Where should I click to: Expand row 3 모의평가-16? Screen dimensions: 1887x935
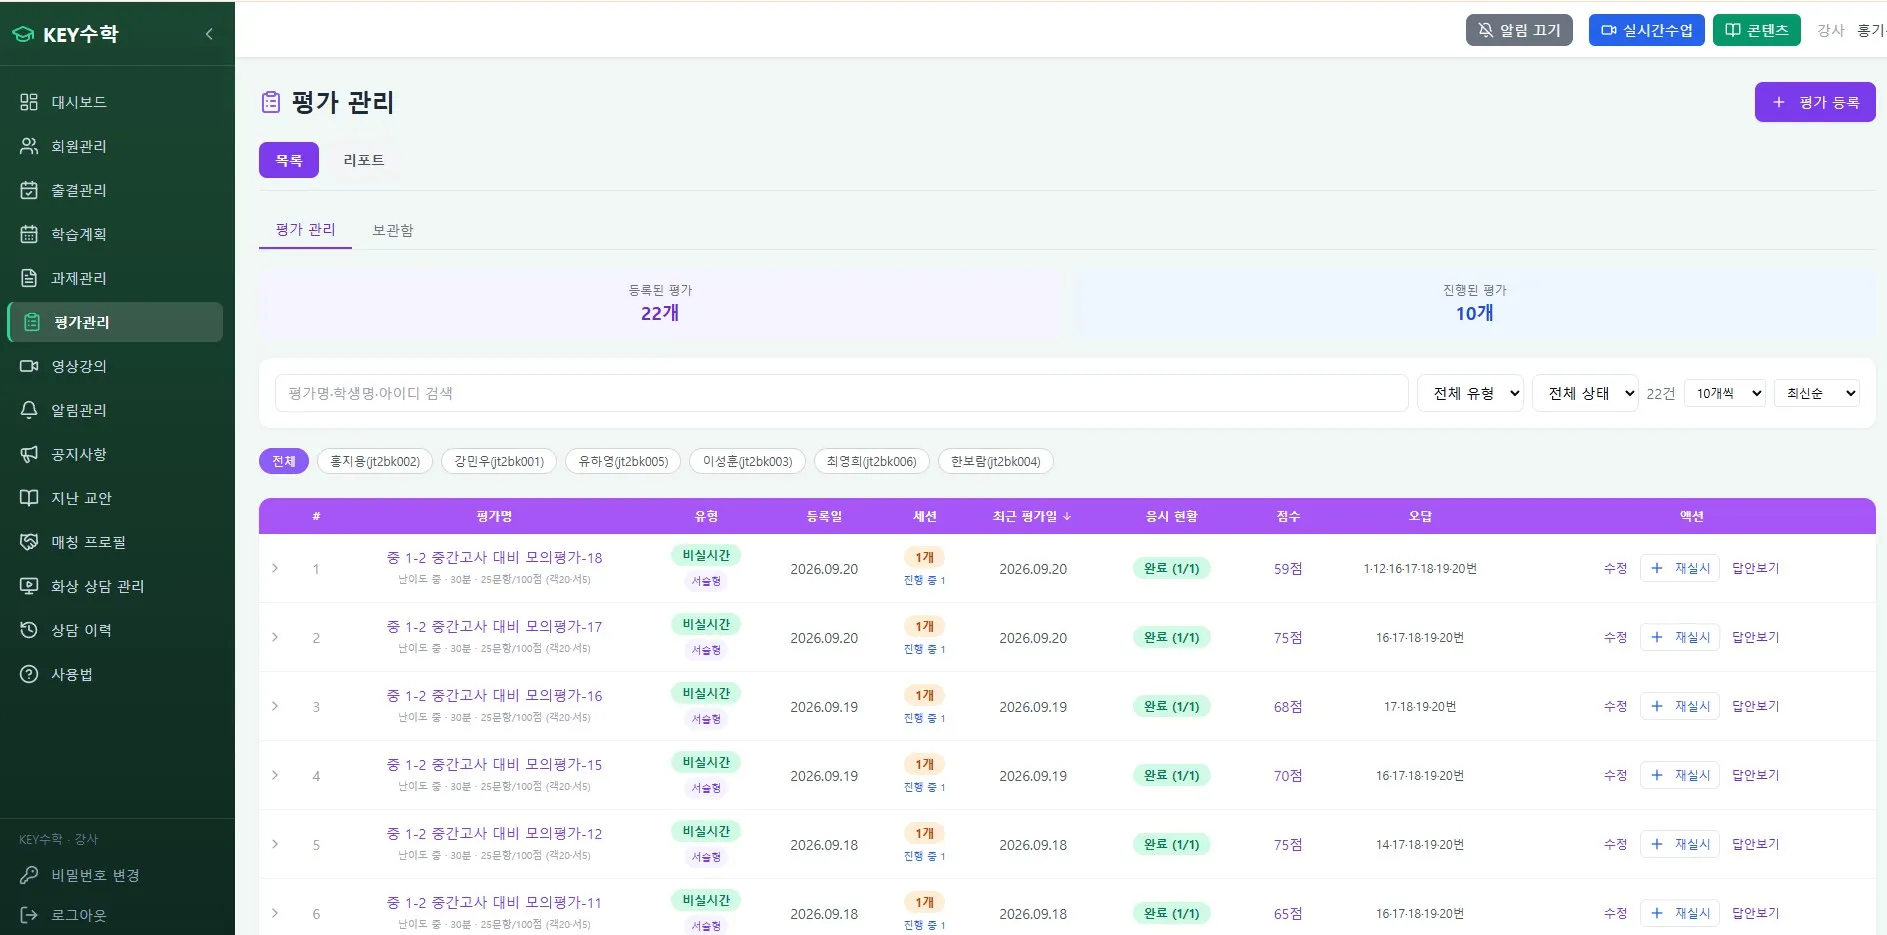point(275,706)
